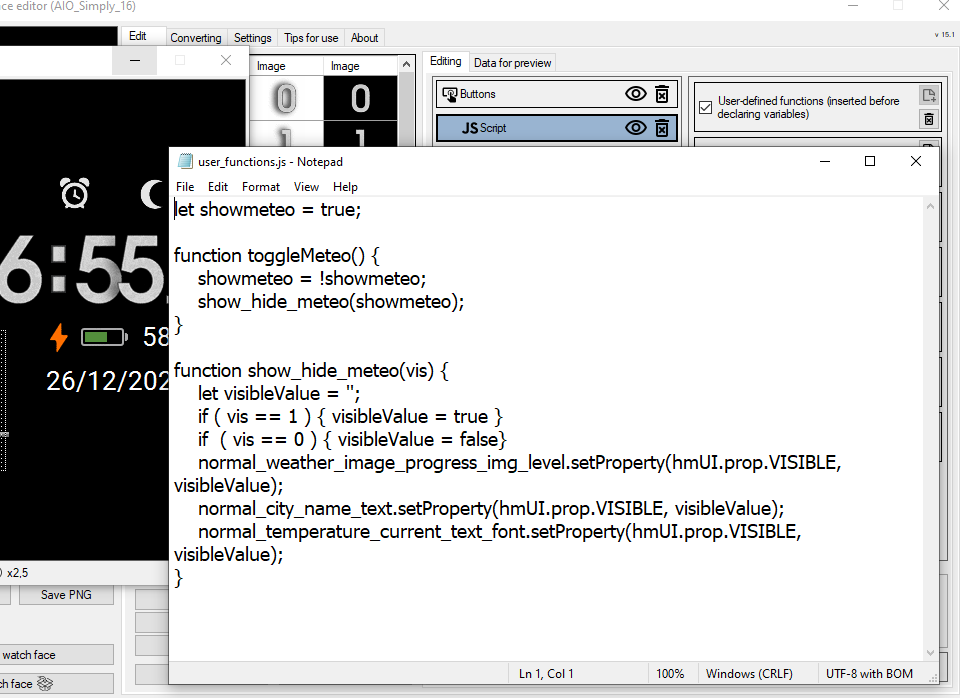
Task: Click the 6:55 time digits in preview
Action: 83,271
